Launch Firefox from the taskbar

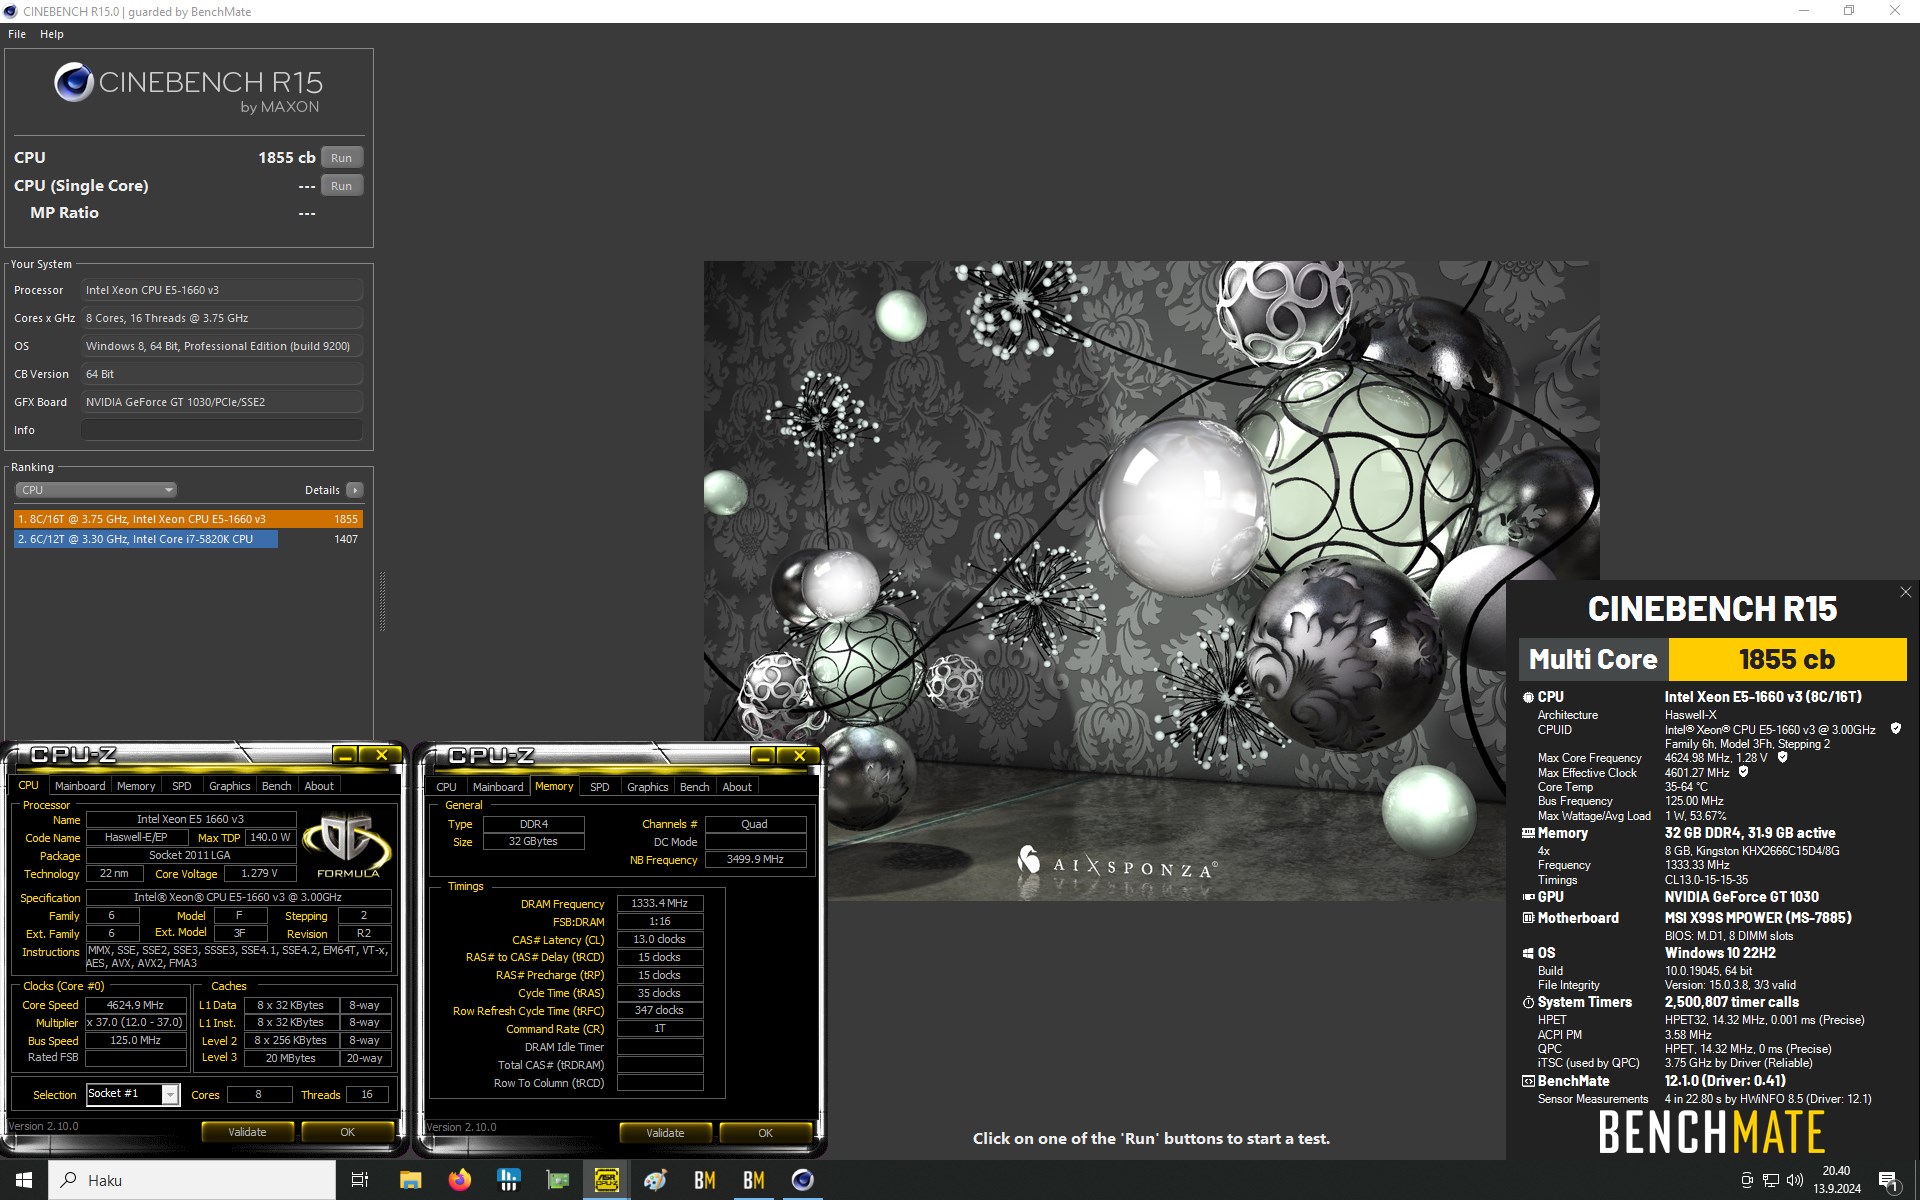pos(459,1180)
